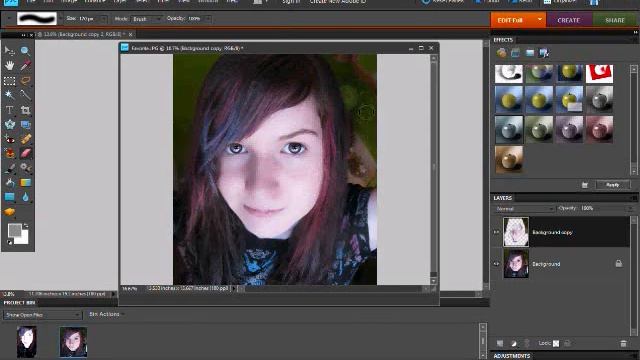Select the Cookie Cutter tool
The image size is (640, 360).
(9, 124)
